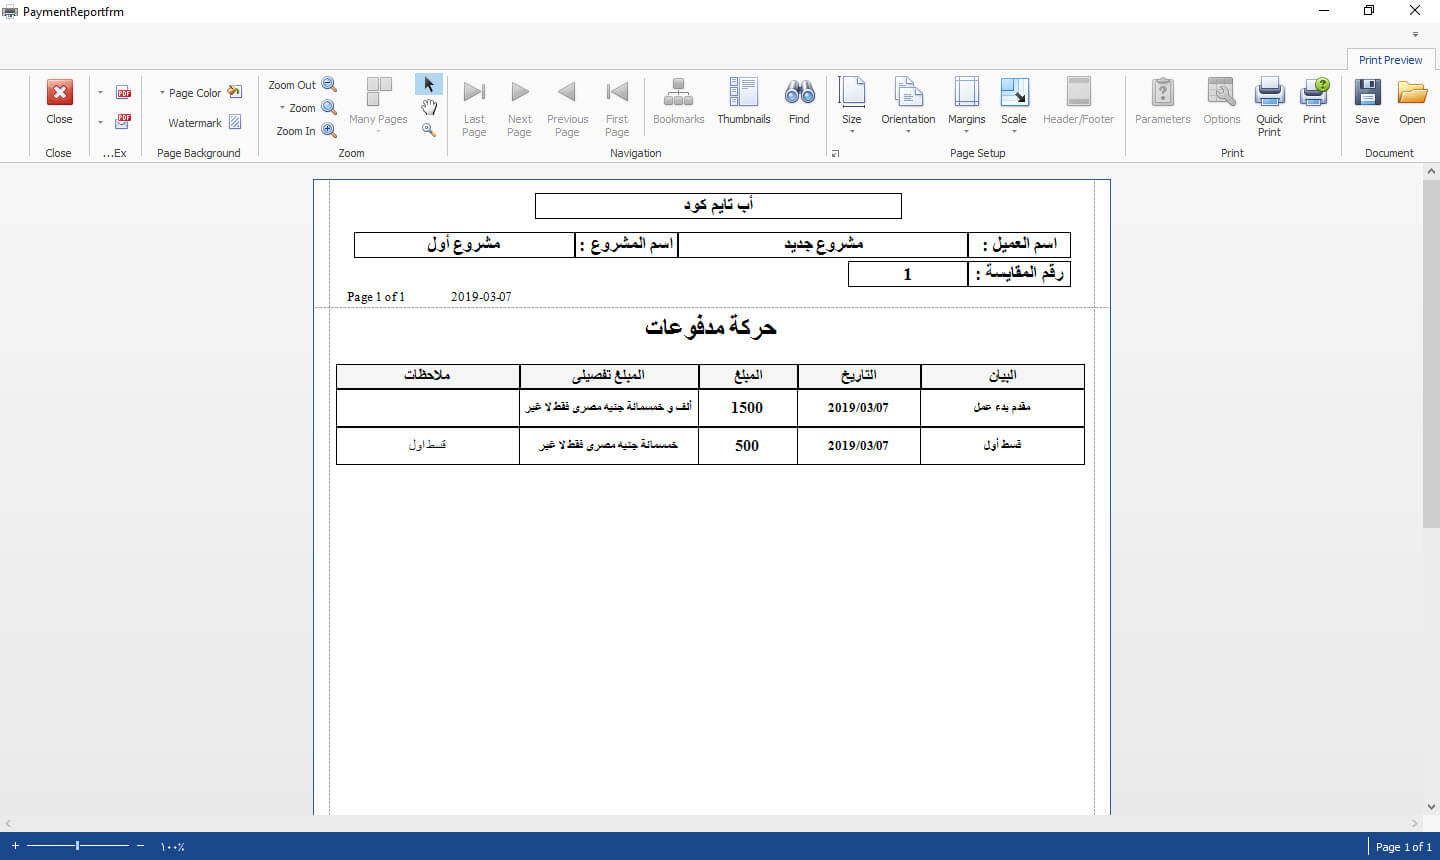Select the Print Preview ribbon tab

point(1390,60)
